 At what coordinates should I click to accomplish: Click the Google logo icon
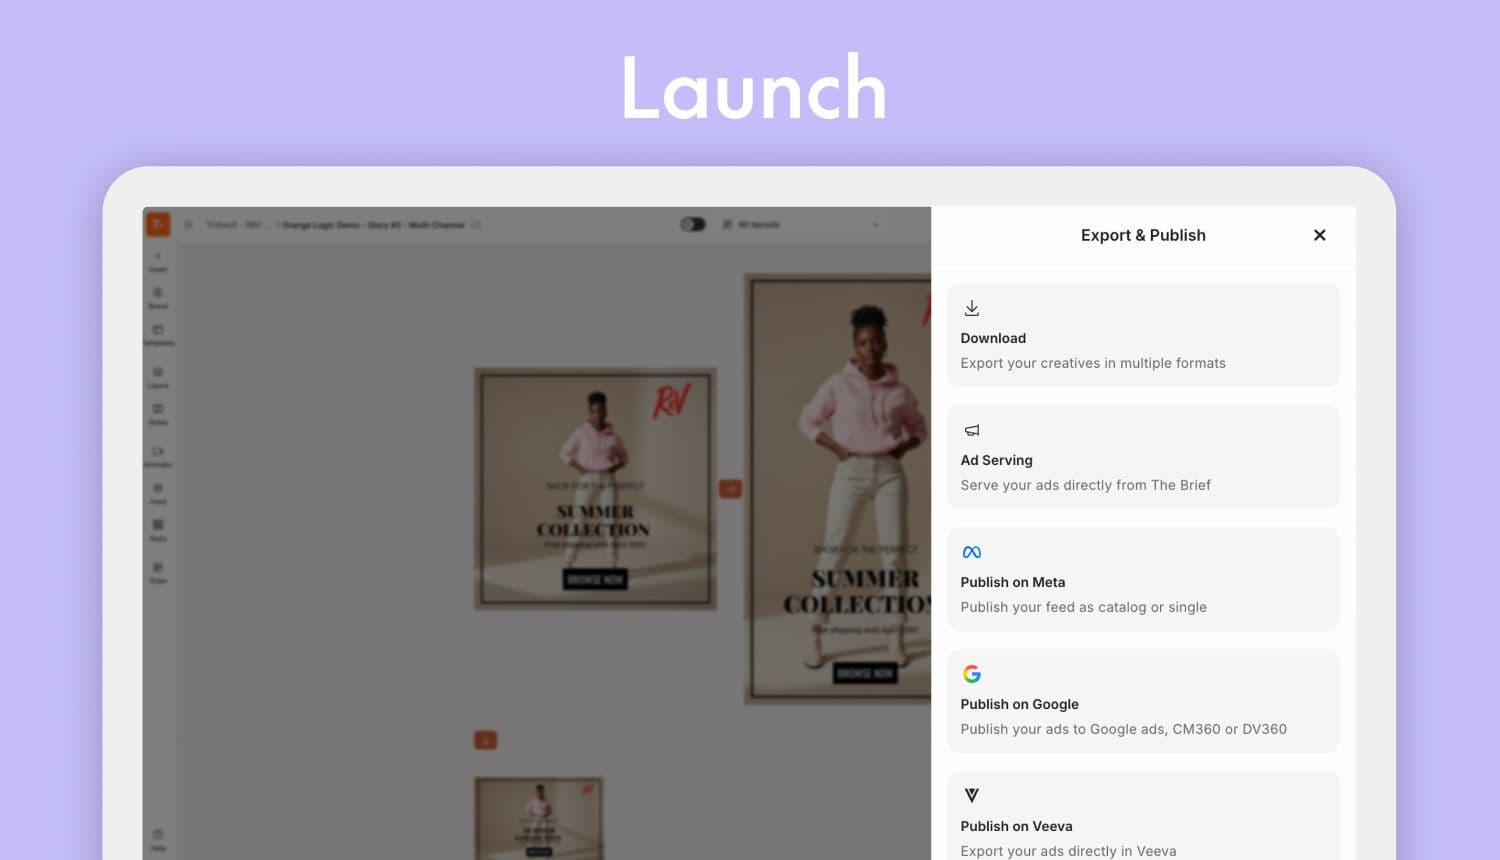[971, 674]
